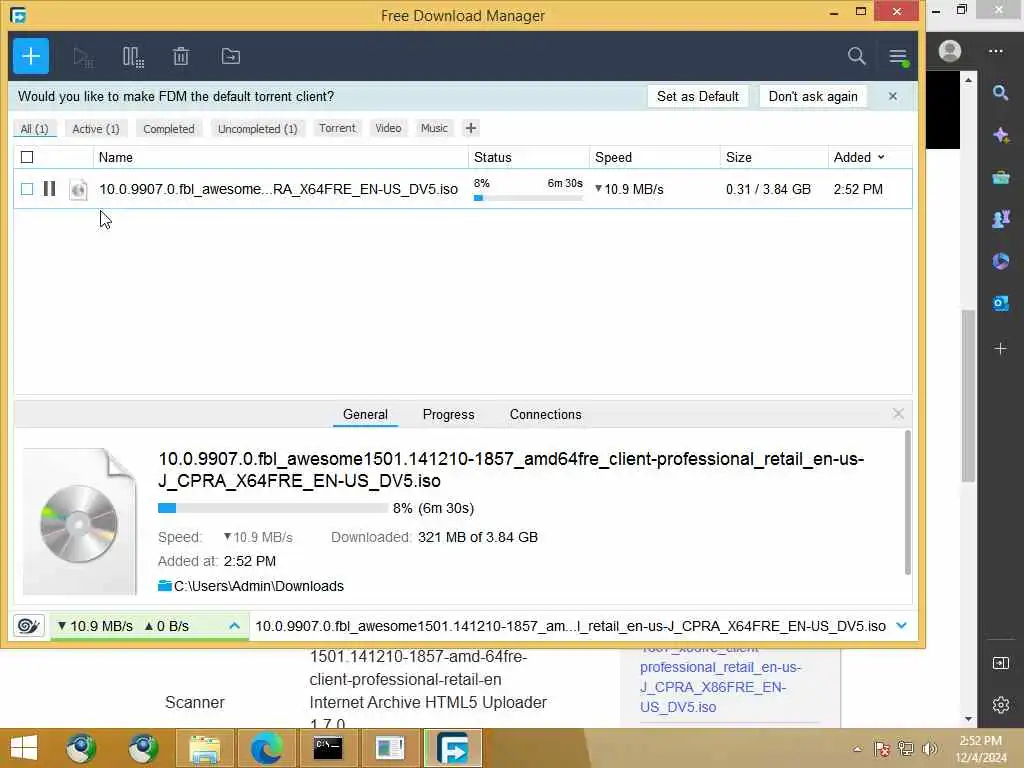Pause all downloads toolbar icon
Viewport: 1024px width, 768px height.
point(133,57)
